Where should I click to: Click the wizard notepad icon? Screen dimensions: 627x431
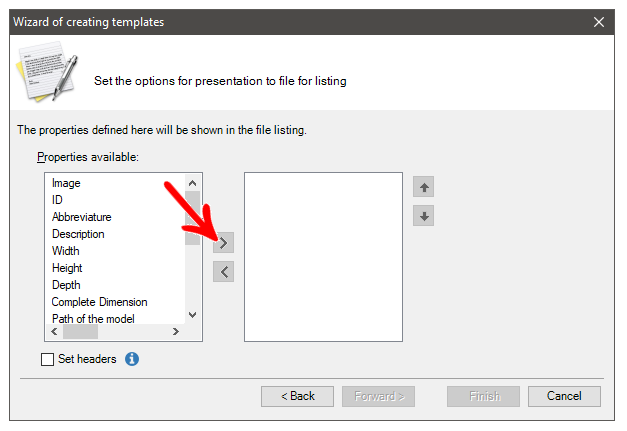[47, 72]
